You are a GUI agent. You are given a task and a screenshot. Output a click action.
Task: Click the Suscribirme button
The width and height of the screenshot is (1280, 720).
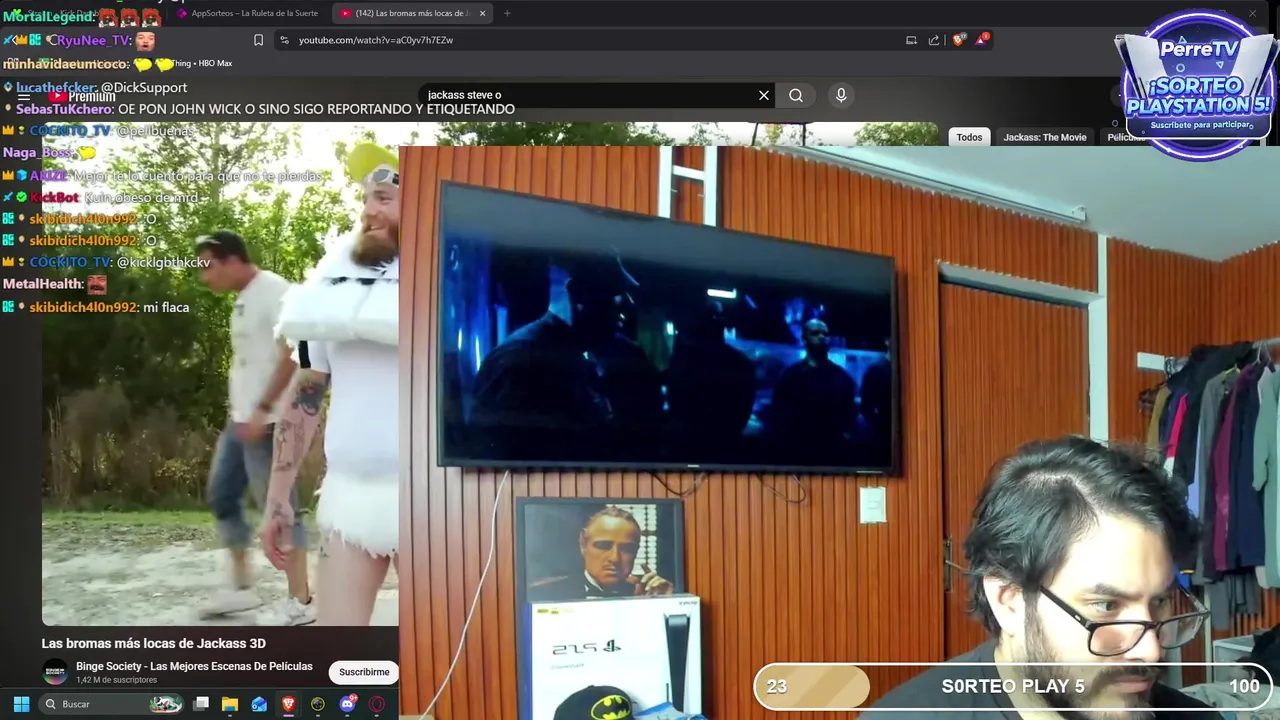pos(364,672)
